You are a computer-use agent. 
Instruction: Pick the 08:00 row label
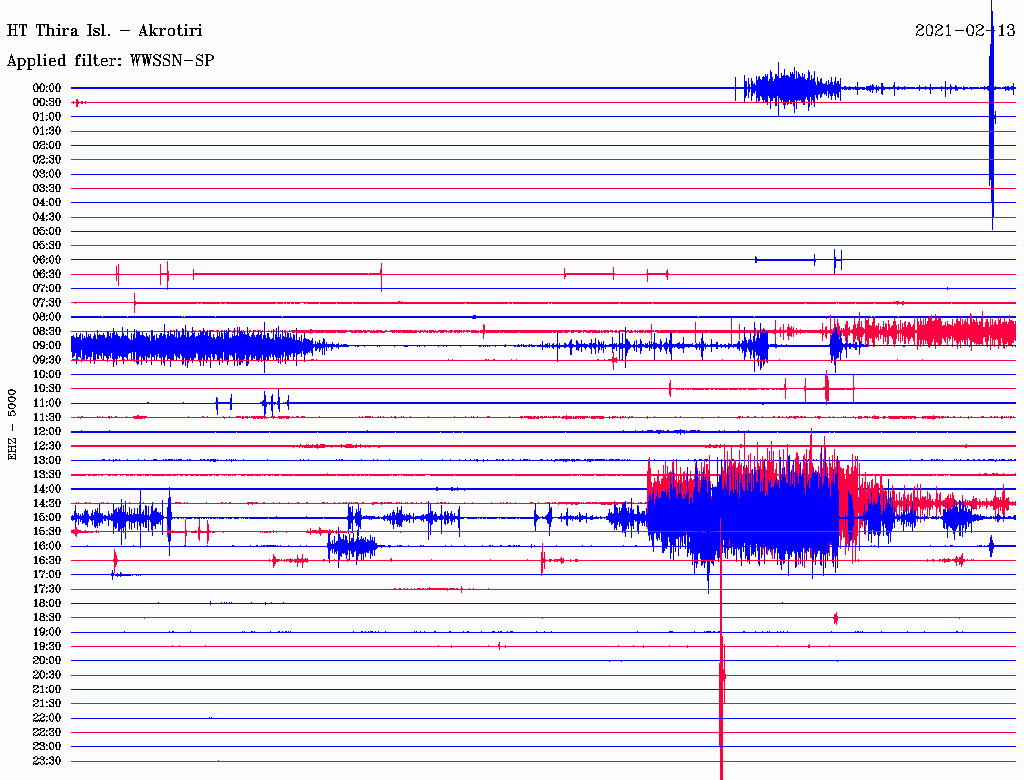pos(47,317)
